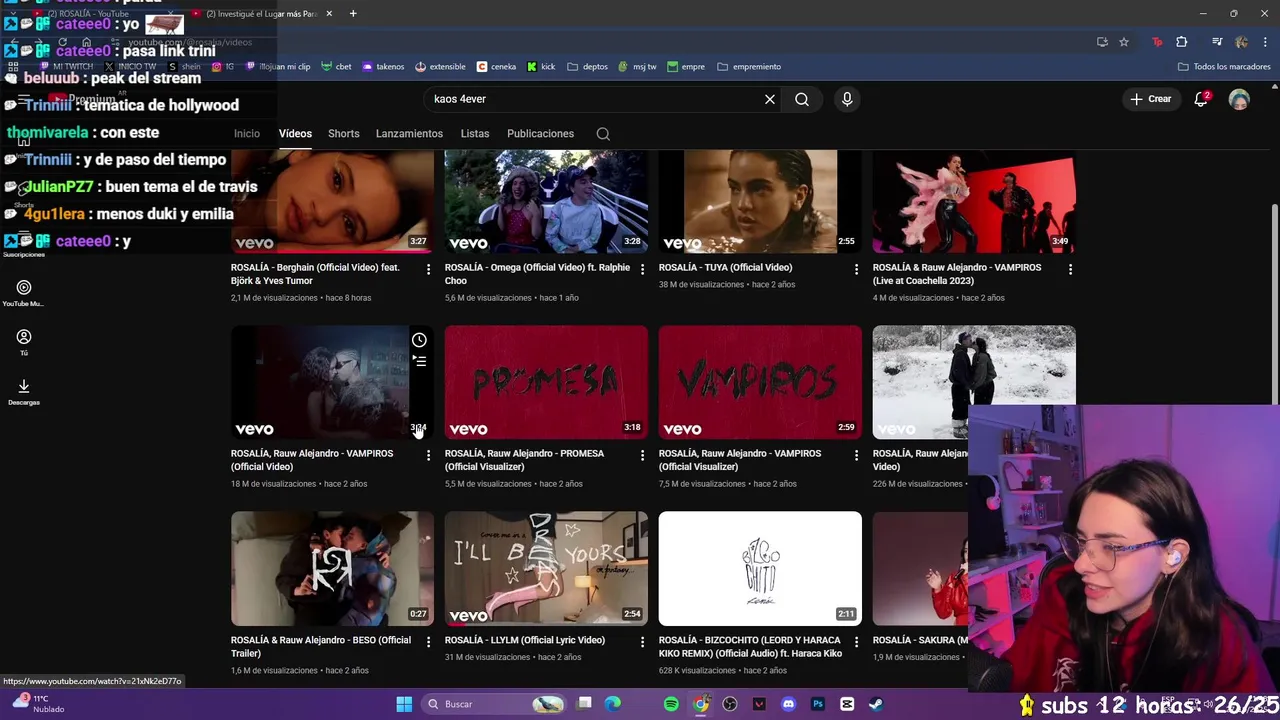Switch to the Inicio channel tab
This screenshot has height=720, width=1280.
pyautogui.click(x=247, y=134)
